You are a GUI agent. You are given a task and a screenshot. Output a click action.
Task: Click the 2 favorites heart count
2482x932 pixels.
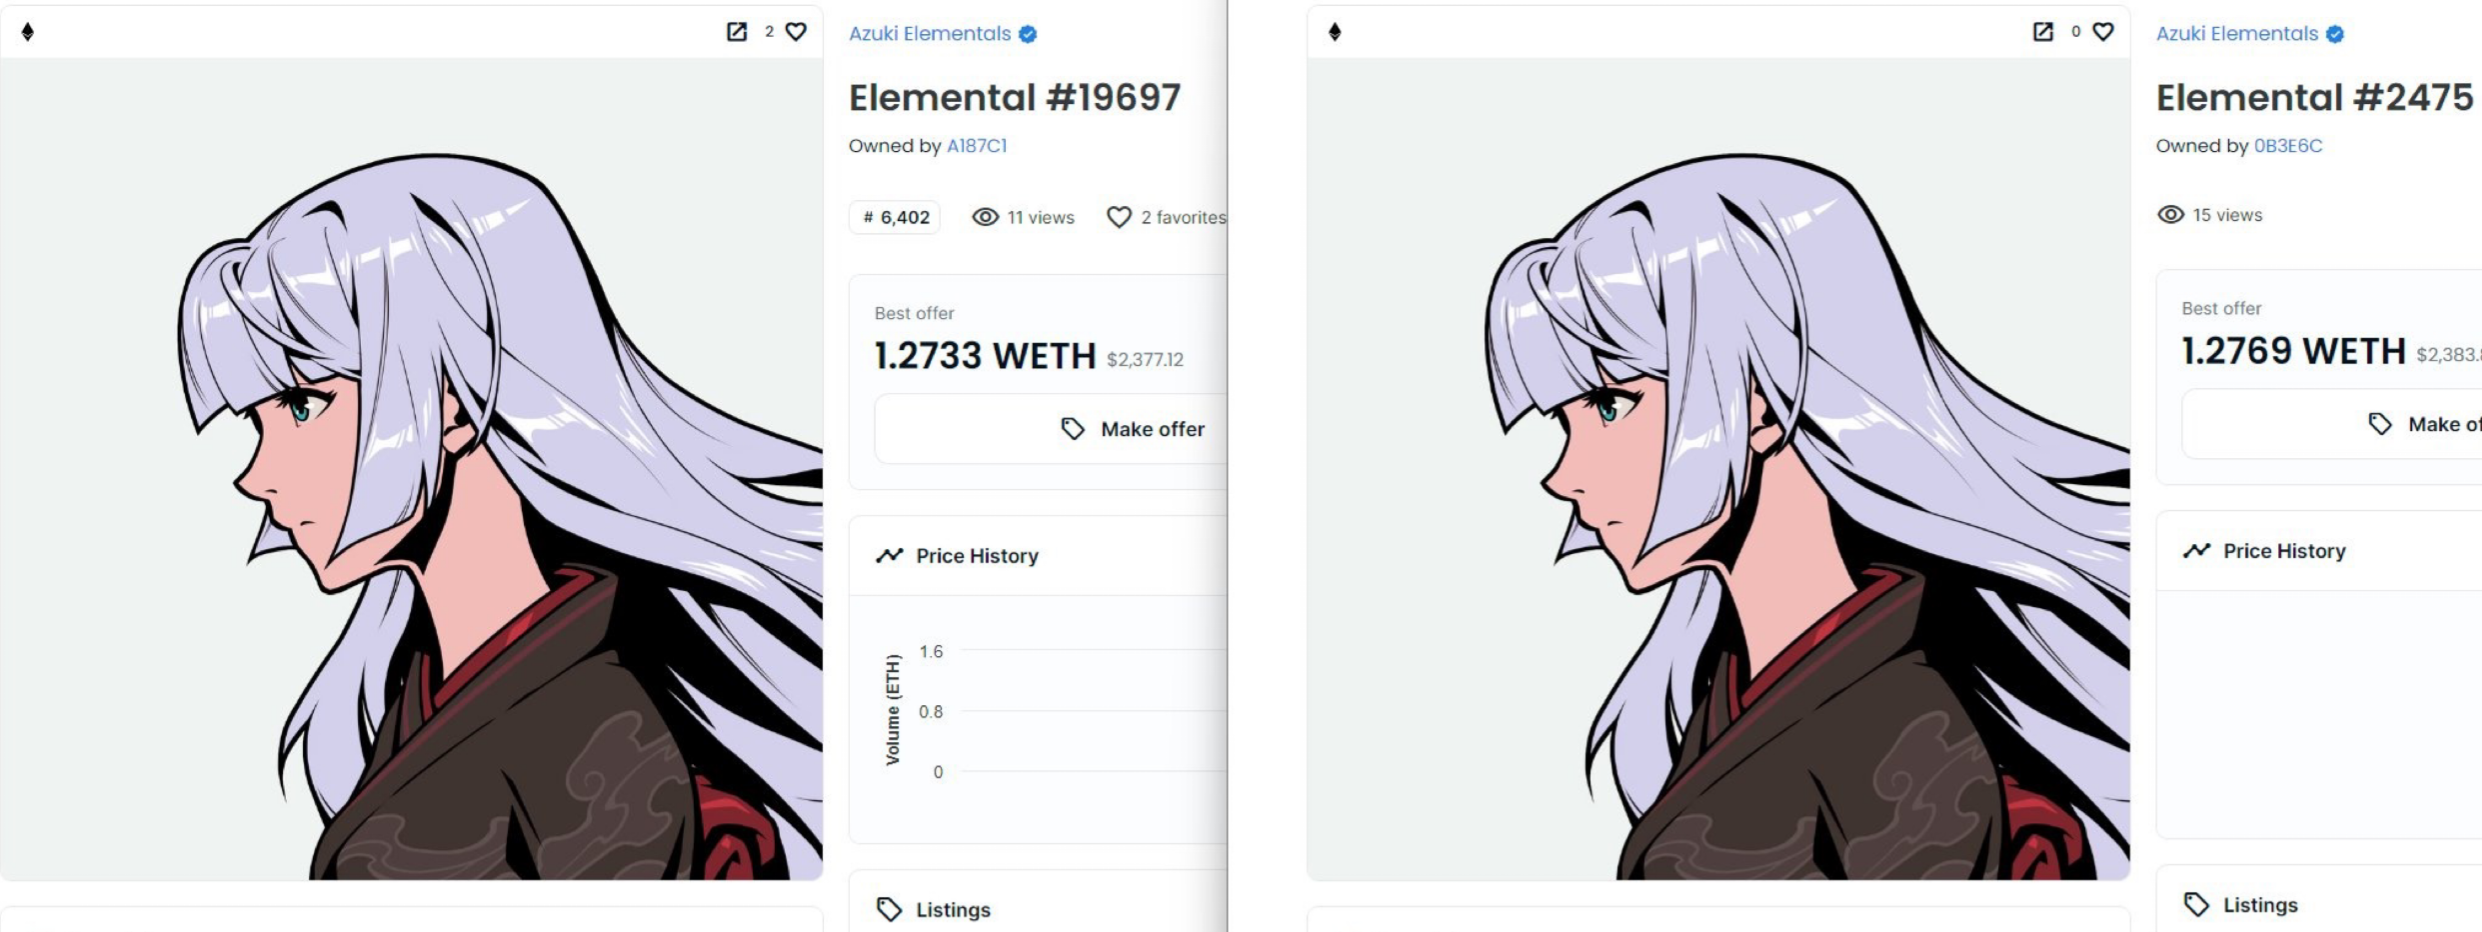(x=1166, y=217)
